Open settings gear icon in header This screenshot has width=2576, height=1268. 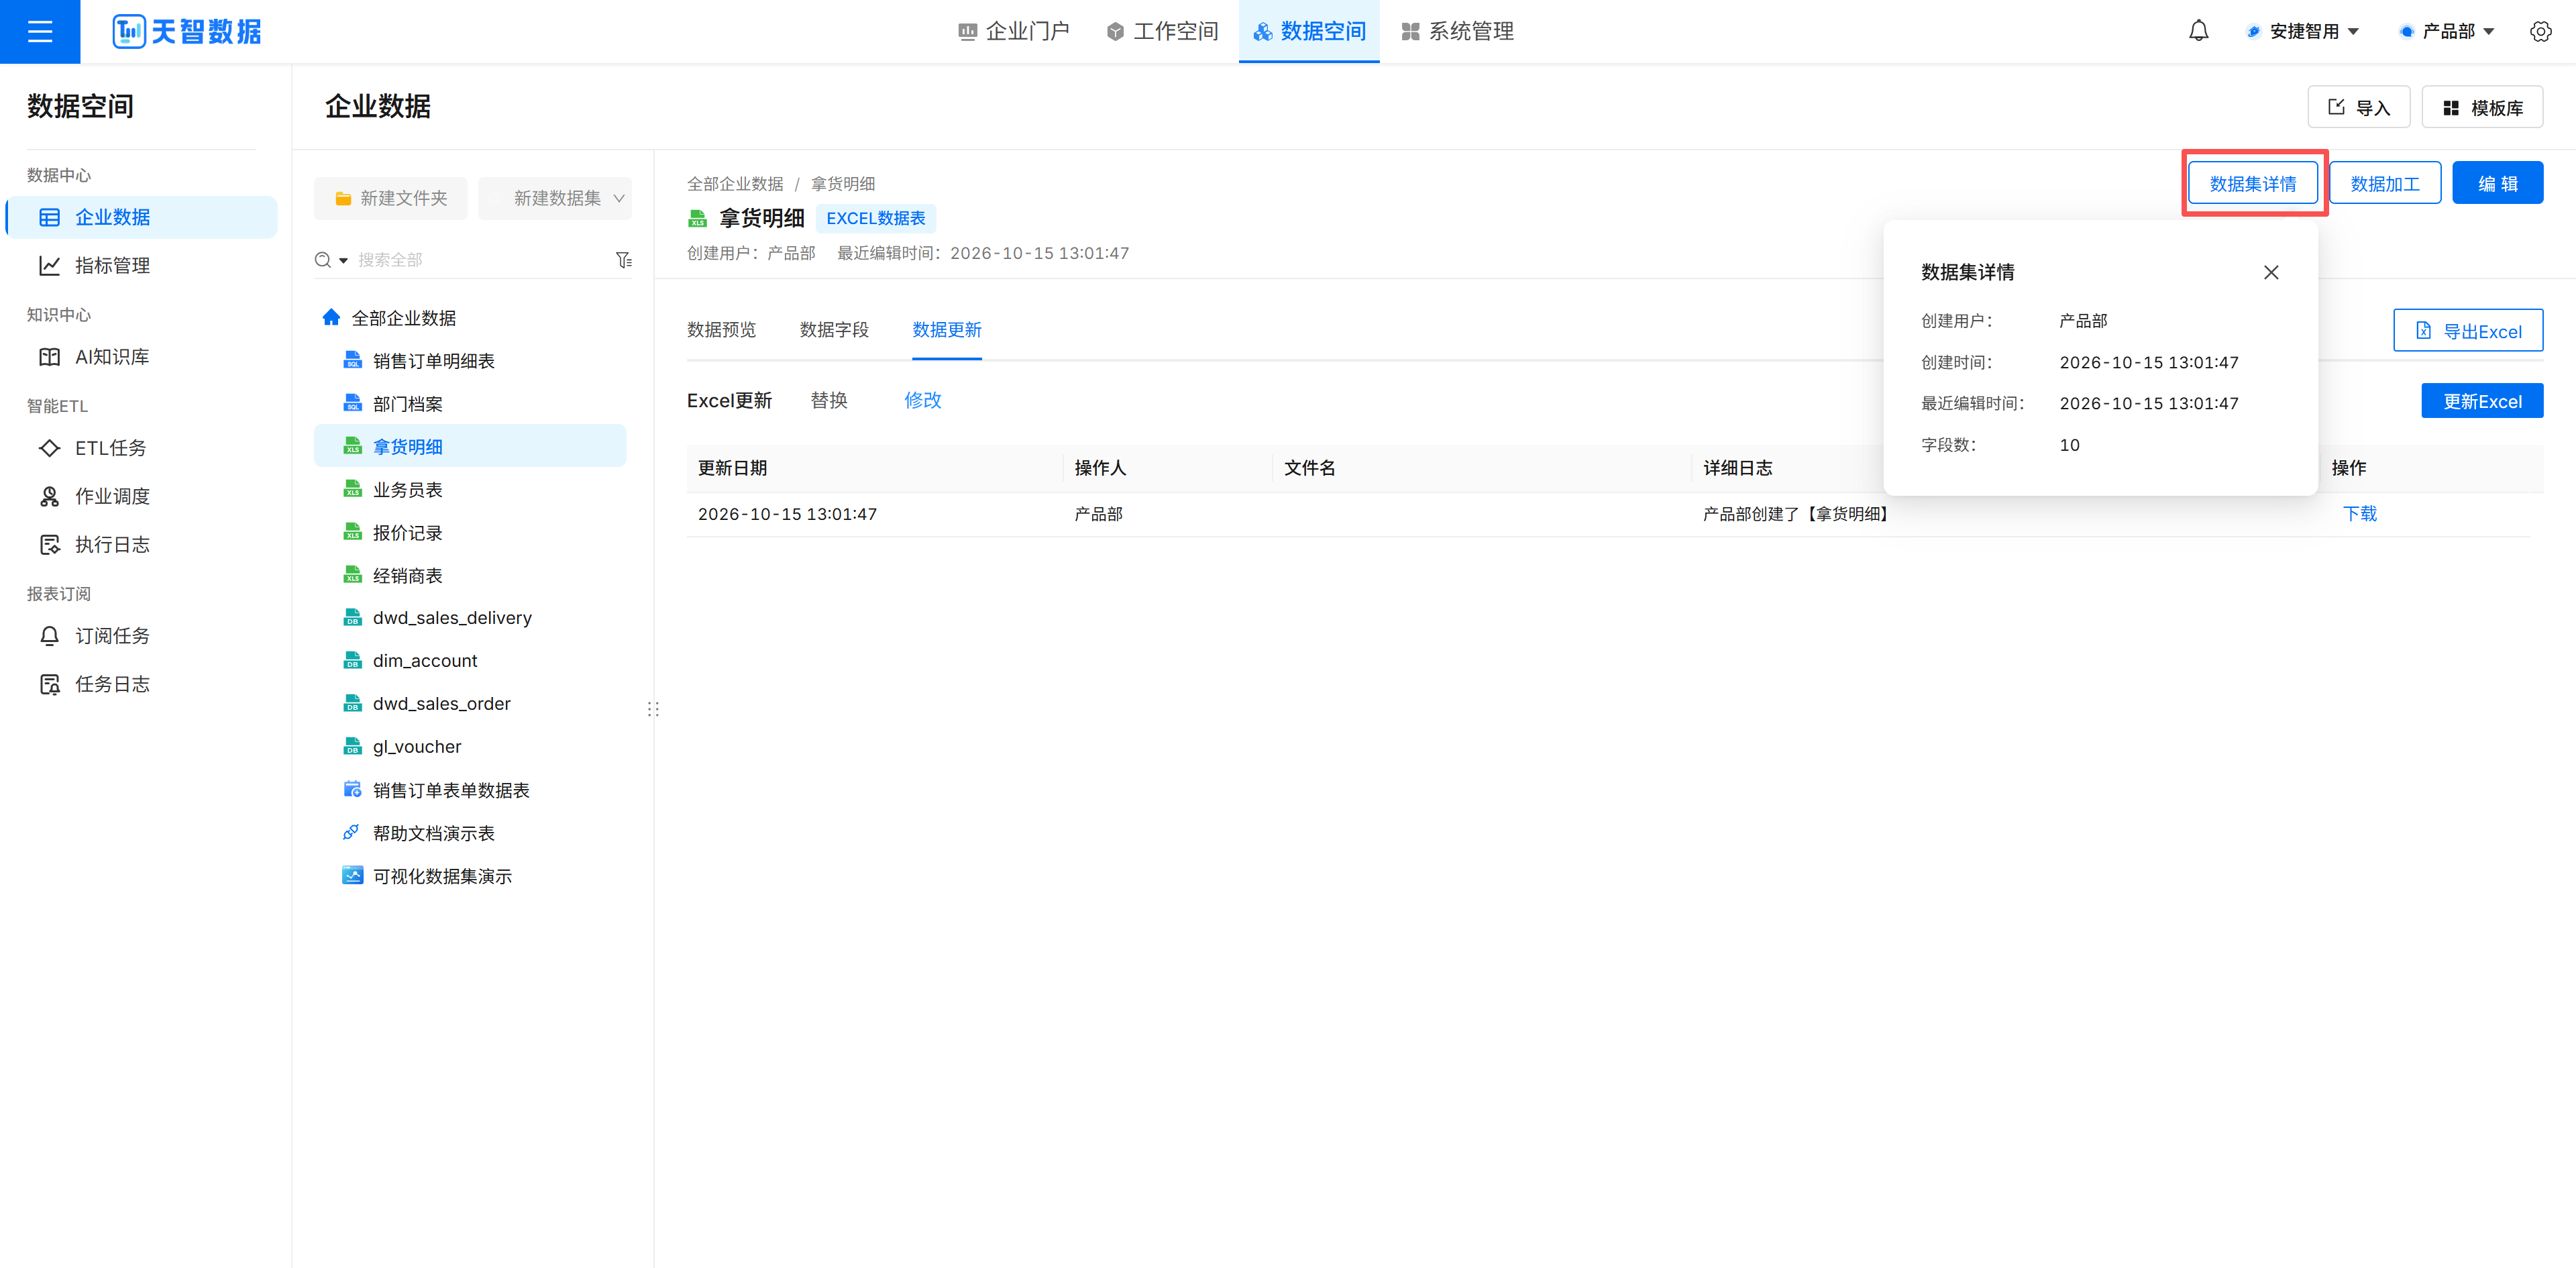tap(2540, 31)
